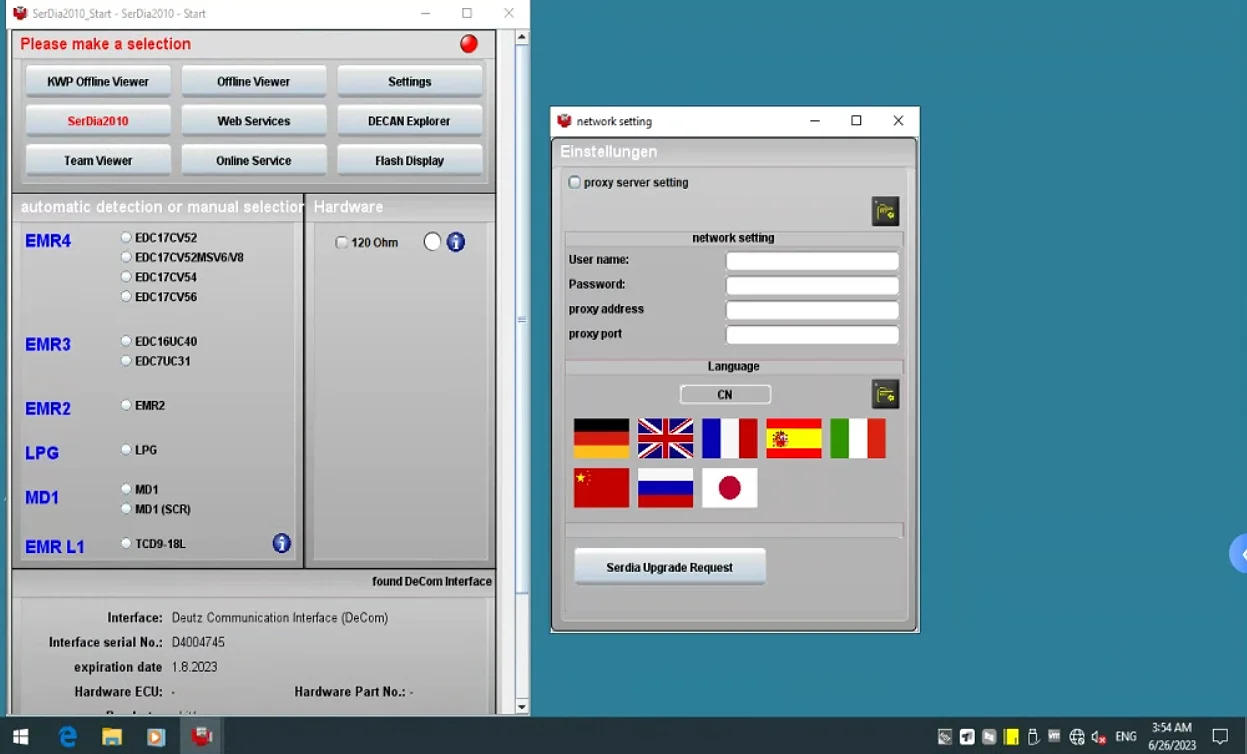1247x754 pixels.
Task: Select the MD1 (SCR) radio button
Action: click(x=126, y=509)
